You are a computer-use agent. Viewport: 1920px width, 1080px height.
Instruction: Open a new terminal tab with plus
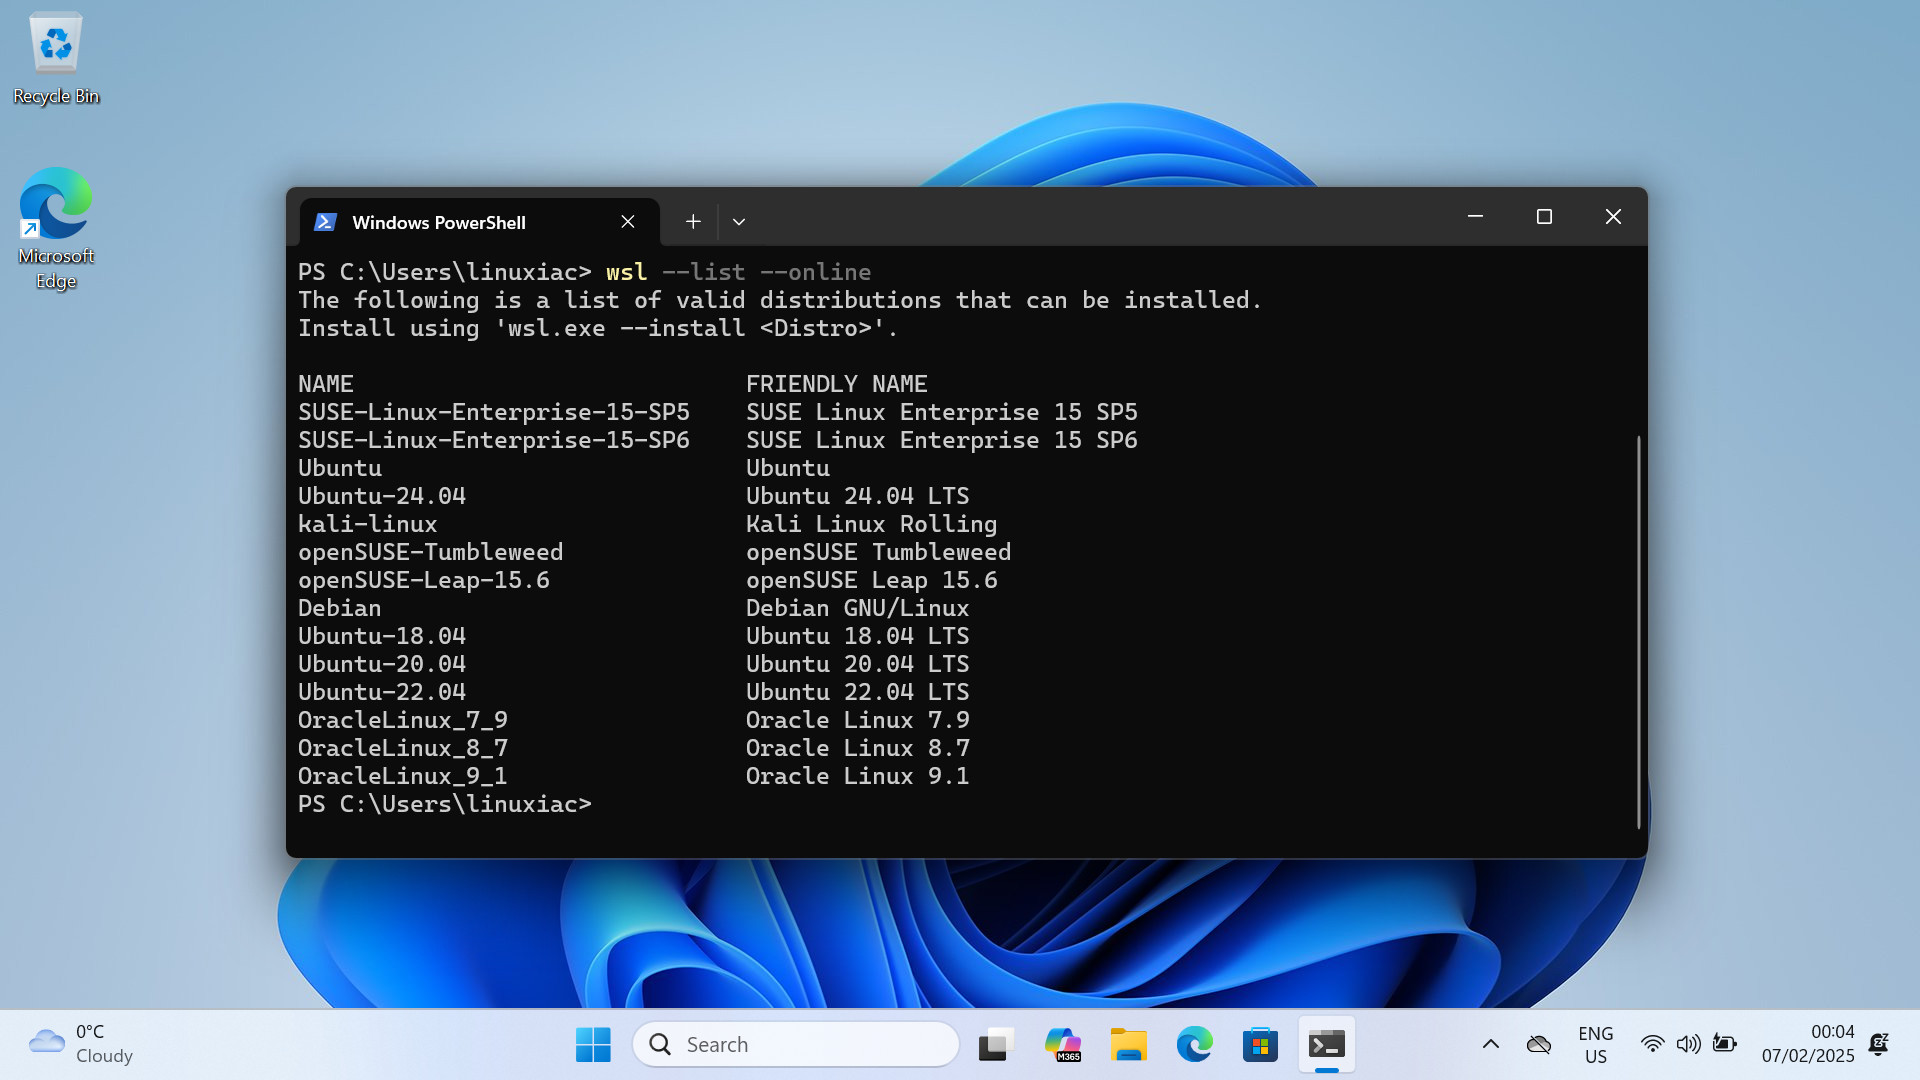point(693,222)
